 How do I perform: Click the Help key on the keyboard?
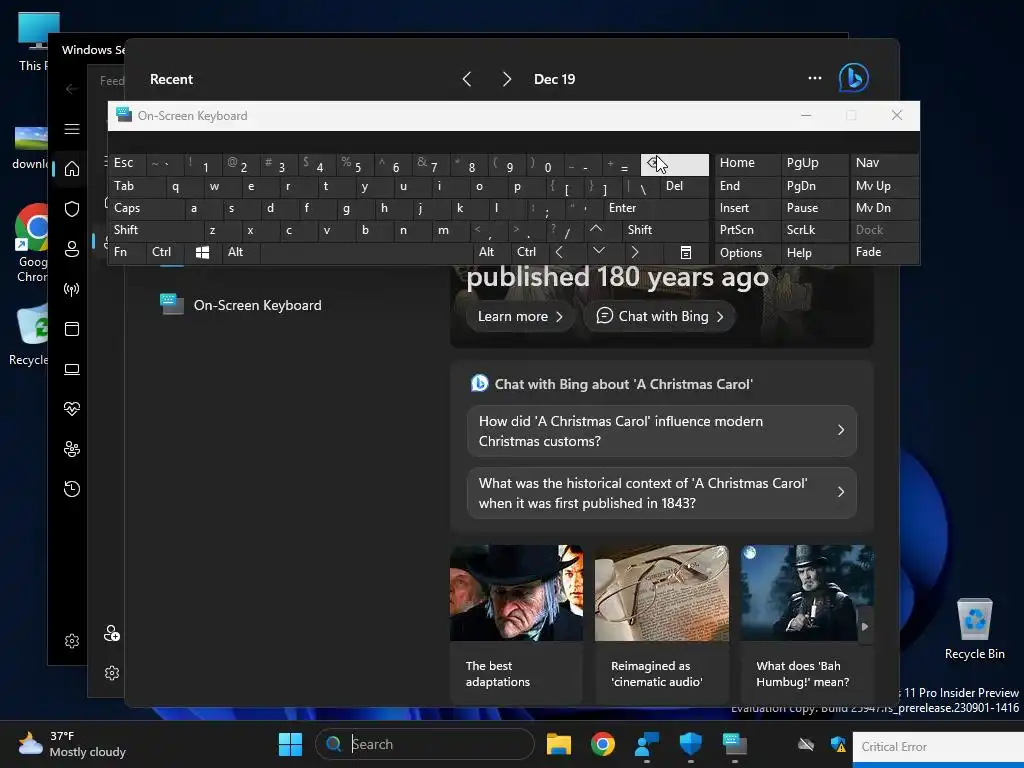click(815, 253)
